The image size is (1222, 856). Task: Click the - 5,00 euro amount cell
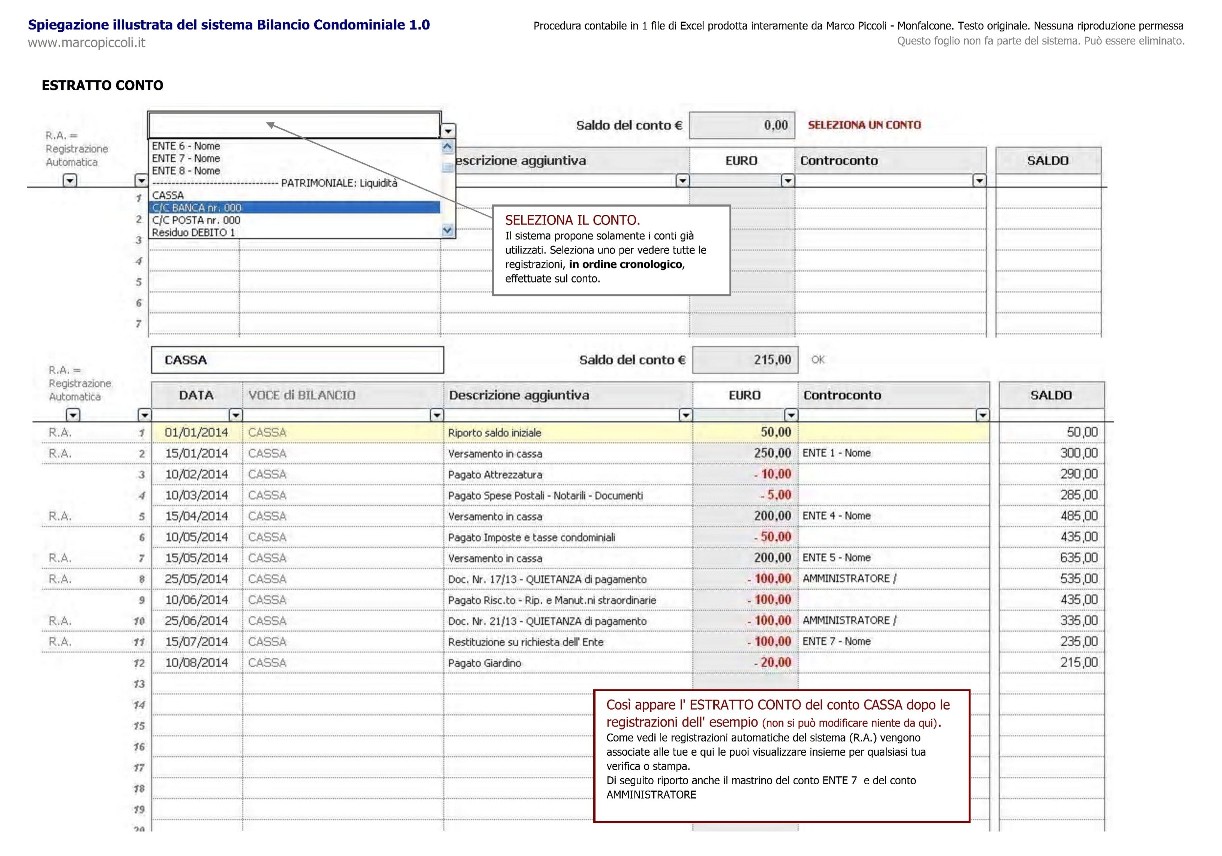pos(745,495)
